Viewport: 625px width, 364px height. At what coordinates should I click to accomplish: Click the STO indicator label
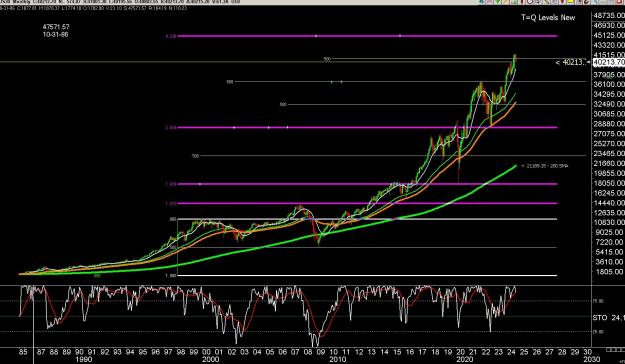click(600, 318)
